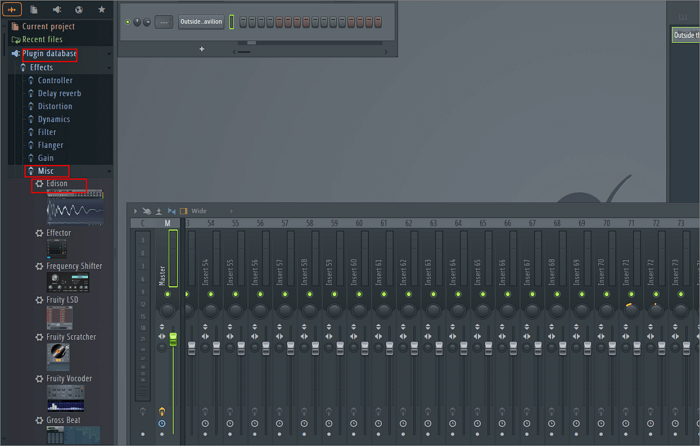Click the Fruity Vocoder gear icon

[x=39, y=379]
